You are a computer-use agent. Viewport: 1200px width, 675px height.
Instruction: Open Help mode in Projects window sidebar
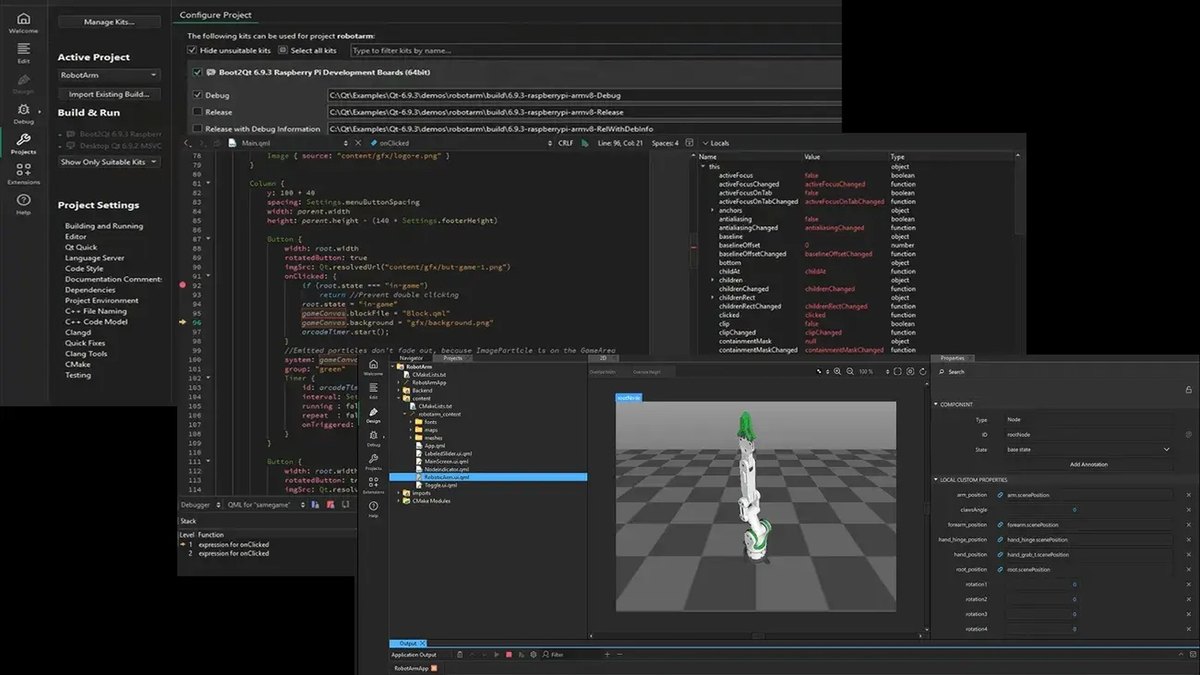tap(23, 204)
